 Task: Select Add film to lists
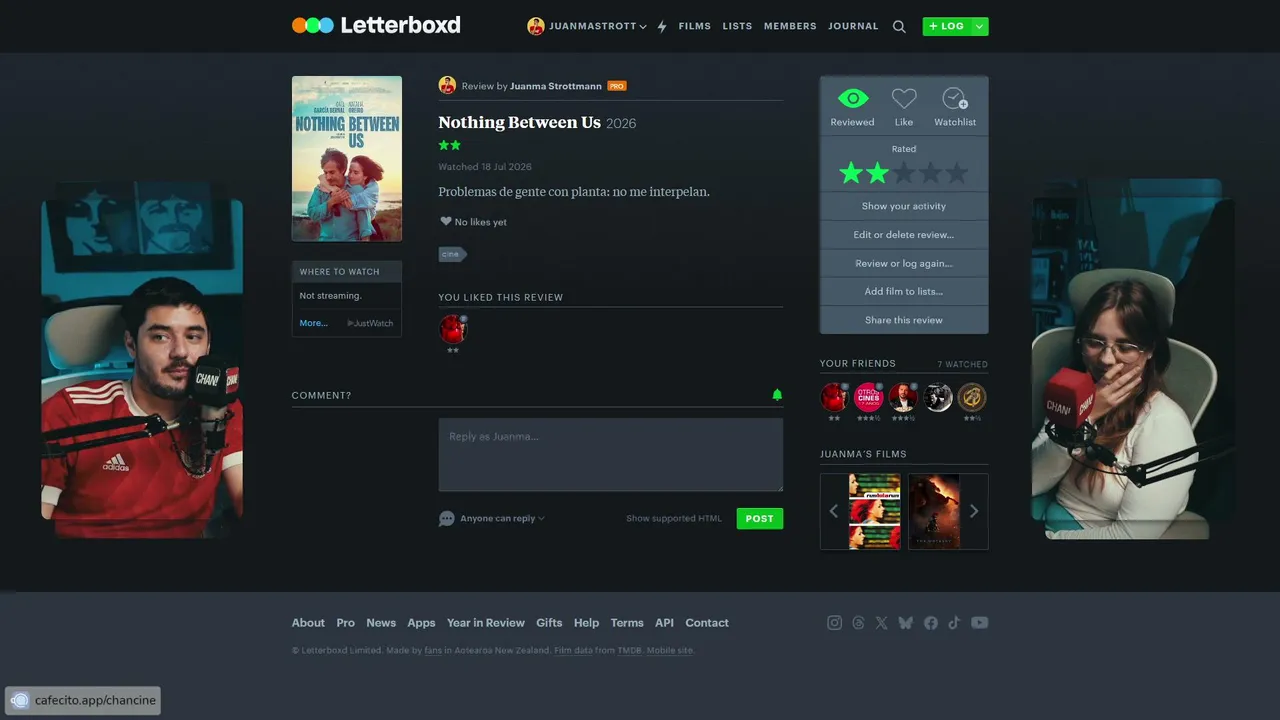pos(904,292)
